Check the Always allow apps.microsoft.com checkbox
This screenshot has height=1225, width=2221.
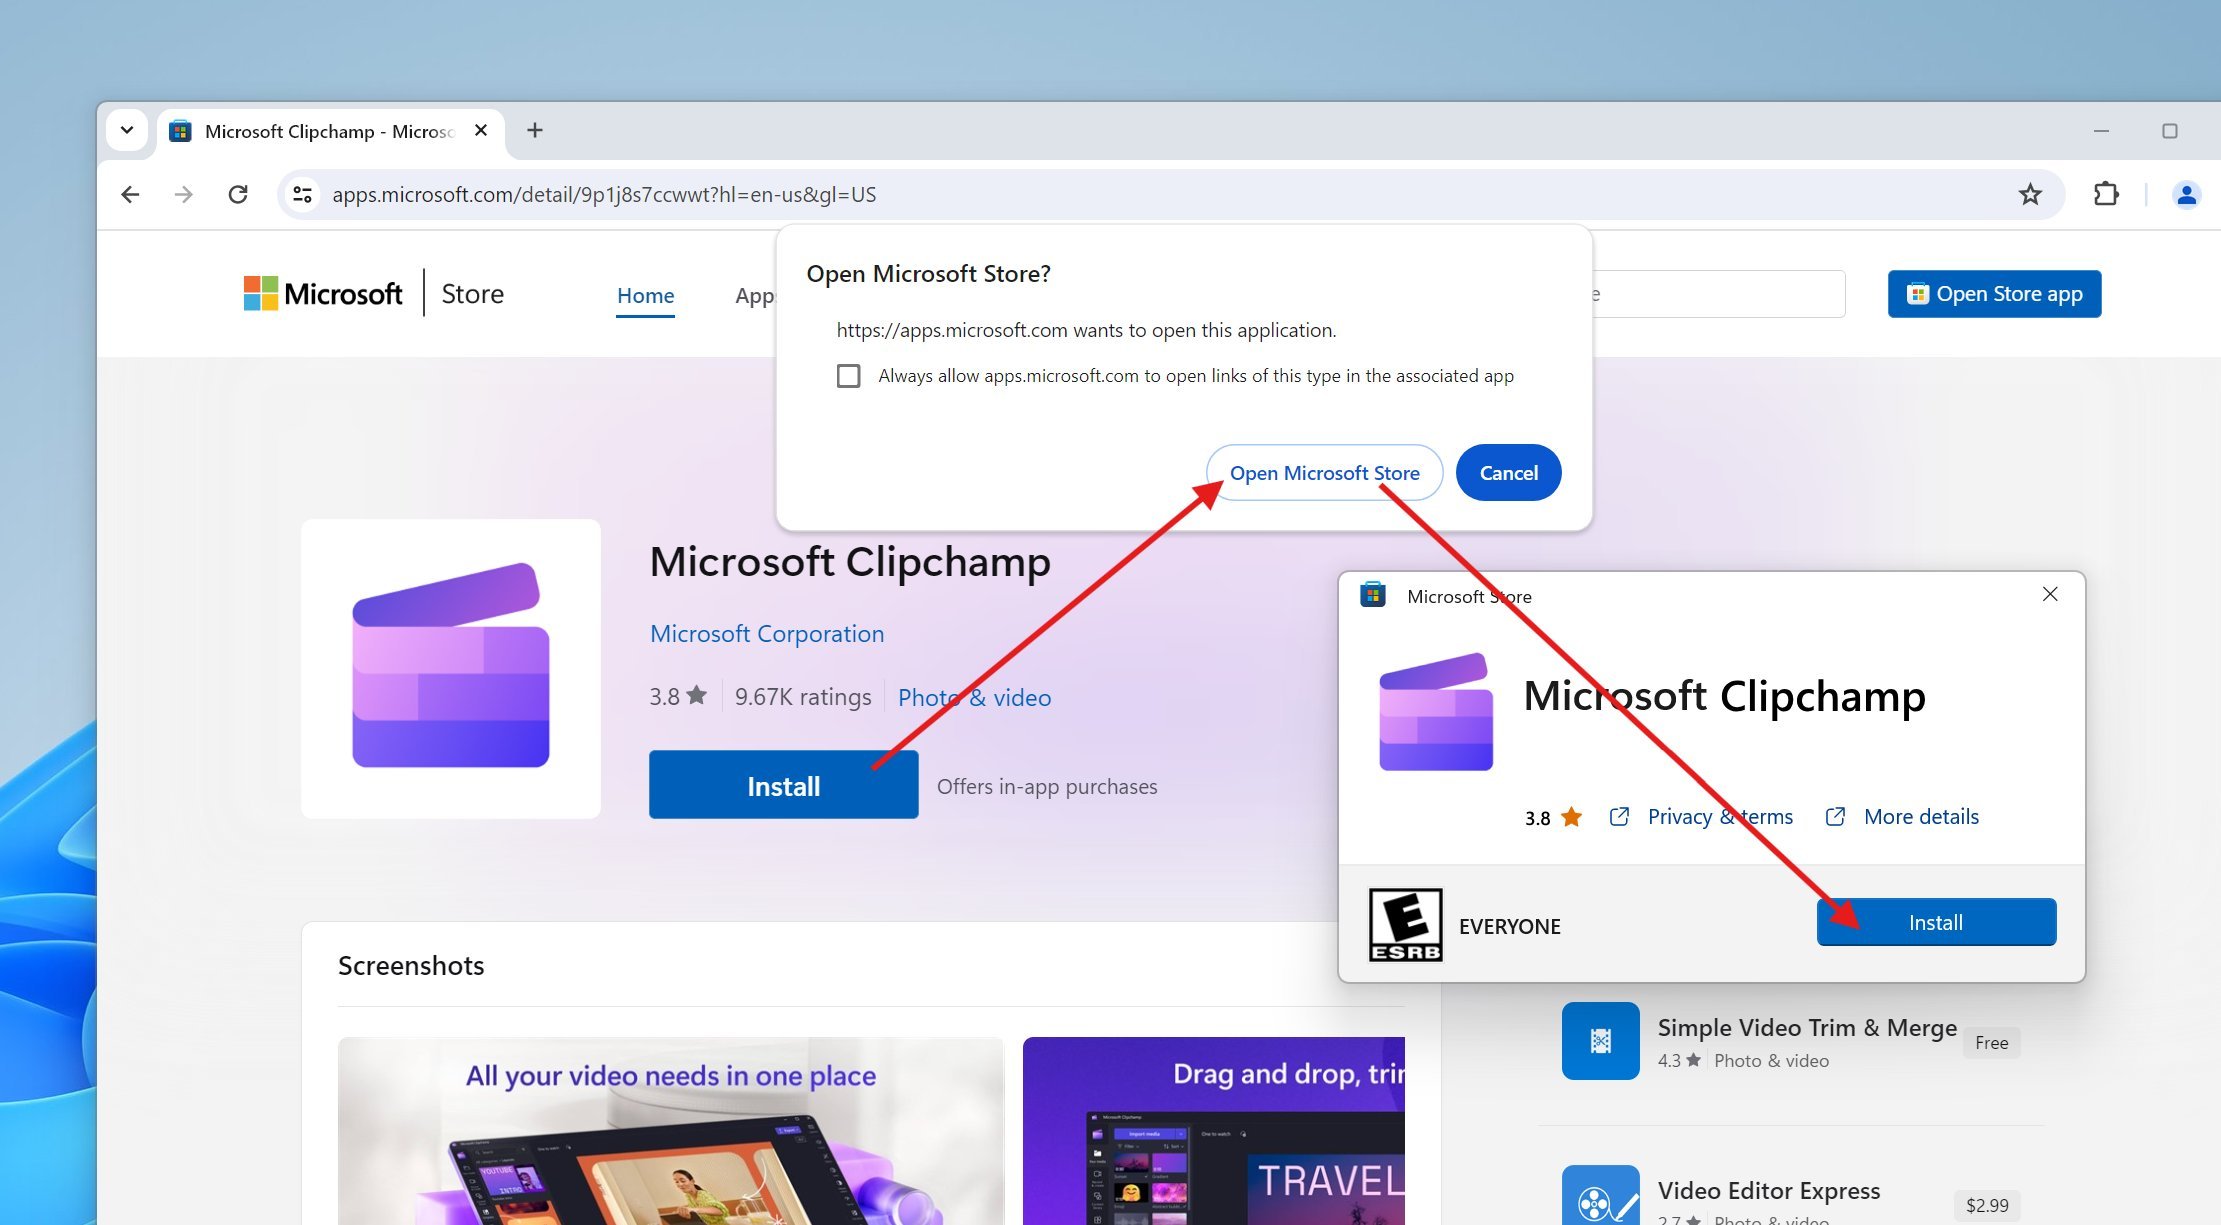click(x=848, y=376)
